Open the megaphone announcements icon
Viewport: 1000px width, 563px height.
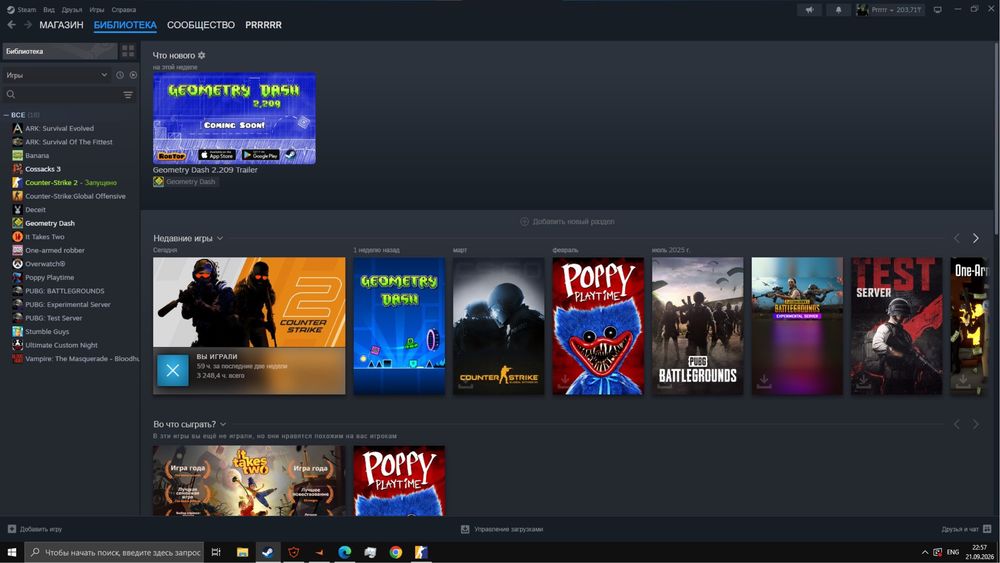(809, 10)
